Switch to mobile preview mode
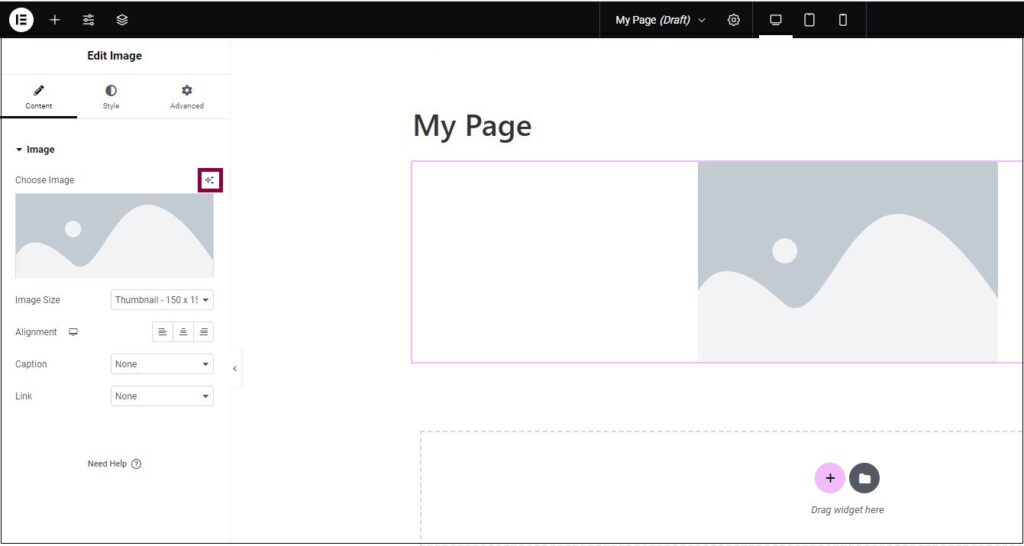Screen dimensions: 1024x546 (x=843, y=20)
